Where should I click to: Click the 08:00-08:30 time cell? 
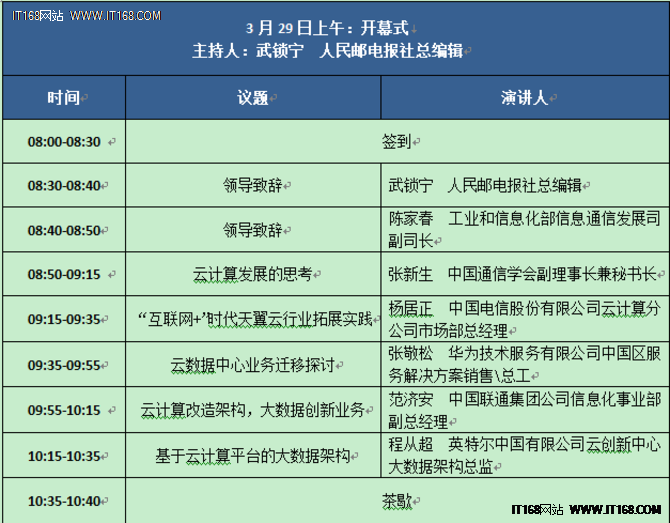point(64,142)
